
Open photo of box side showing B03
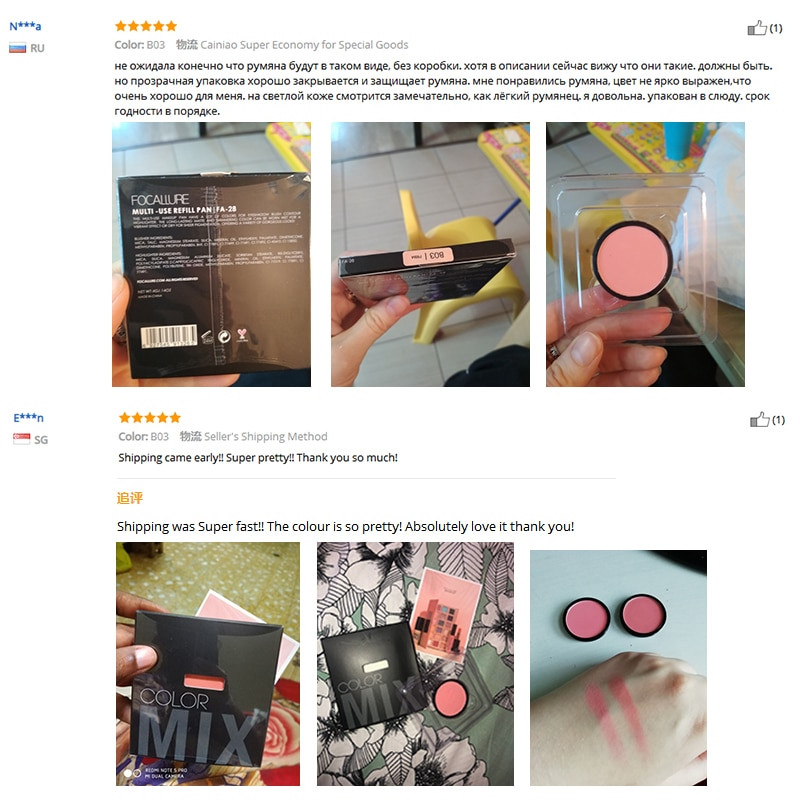pos(430,254)
